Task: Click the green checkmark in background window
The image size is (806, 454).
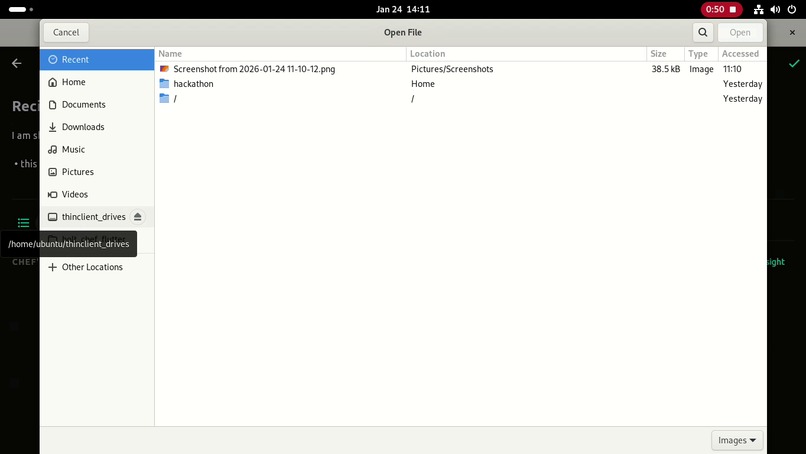Action: coord(794,63)
